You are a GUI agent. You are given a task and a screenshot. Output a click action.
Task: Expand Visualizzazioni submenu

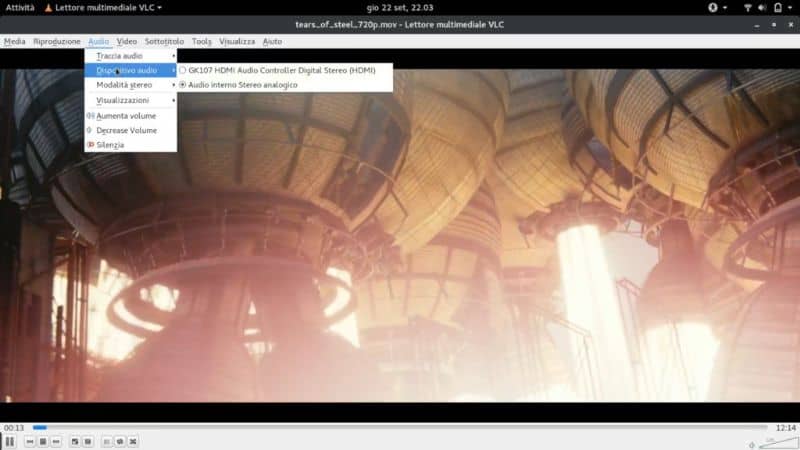tap(131, 100)
